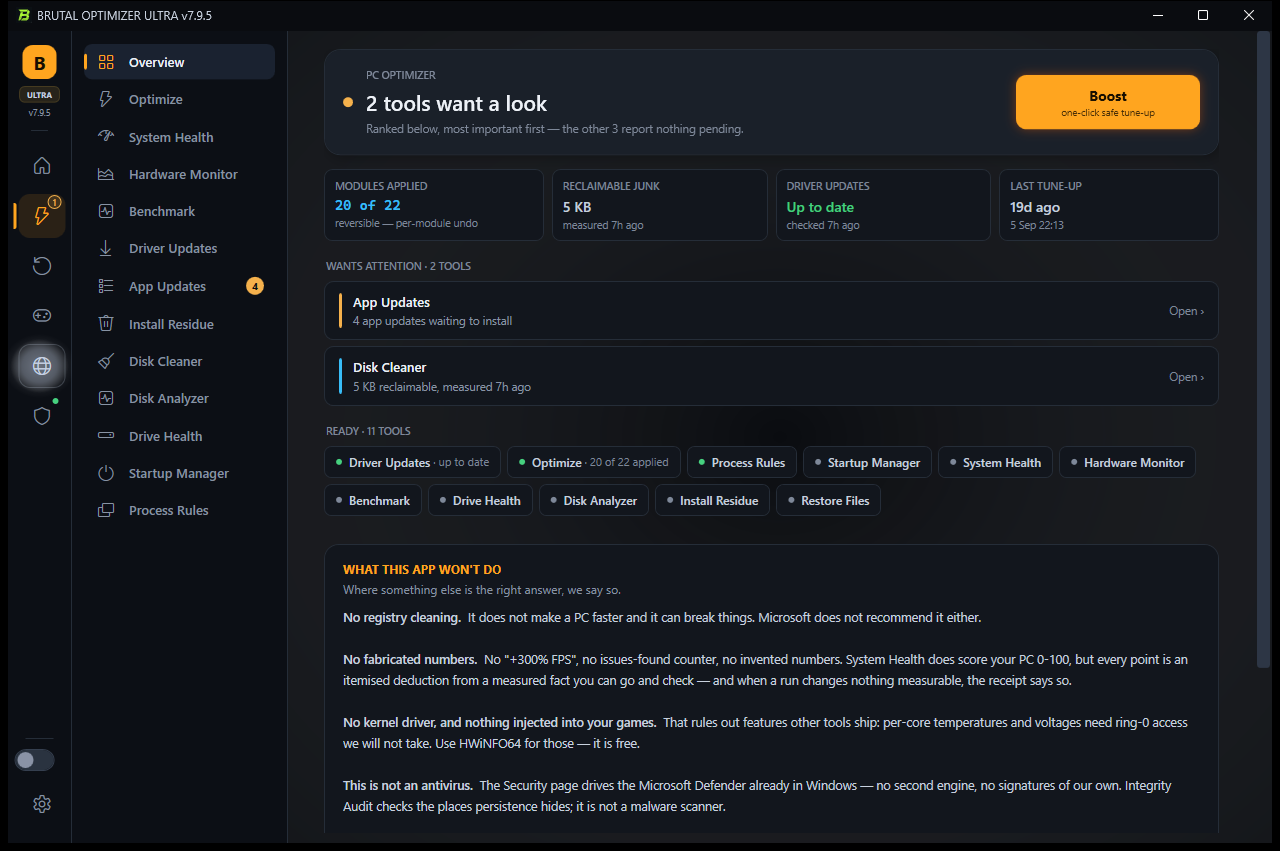
Task: Click the Driver Updates download icon
Action: 106,248
